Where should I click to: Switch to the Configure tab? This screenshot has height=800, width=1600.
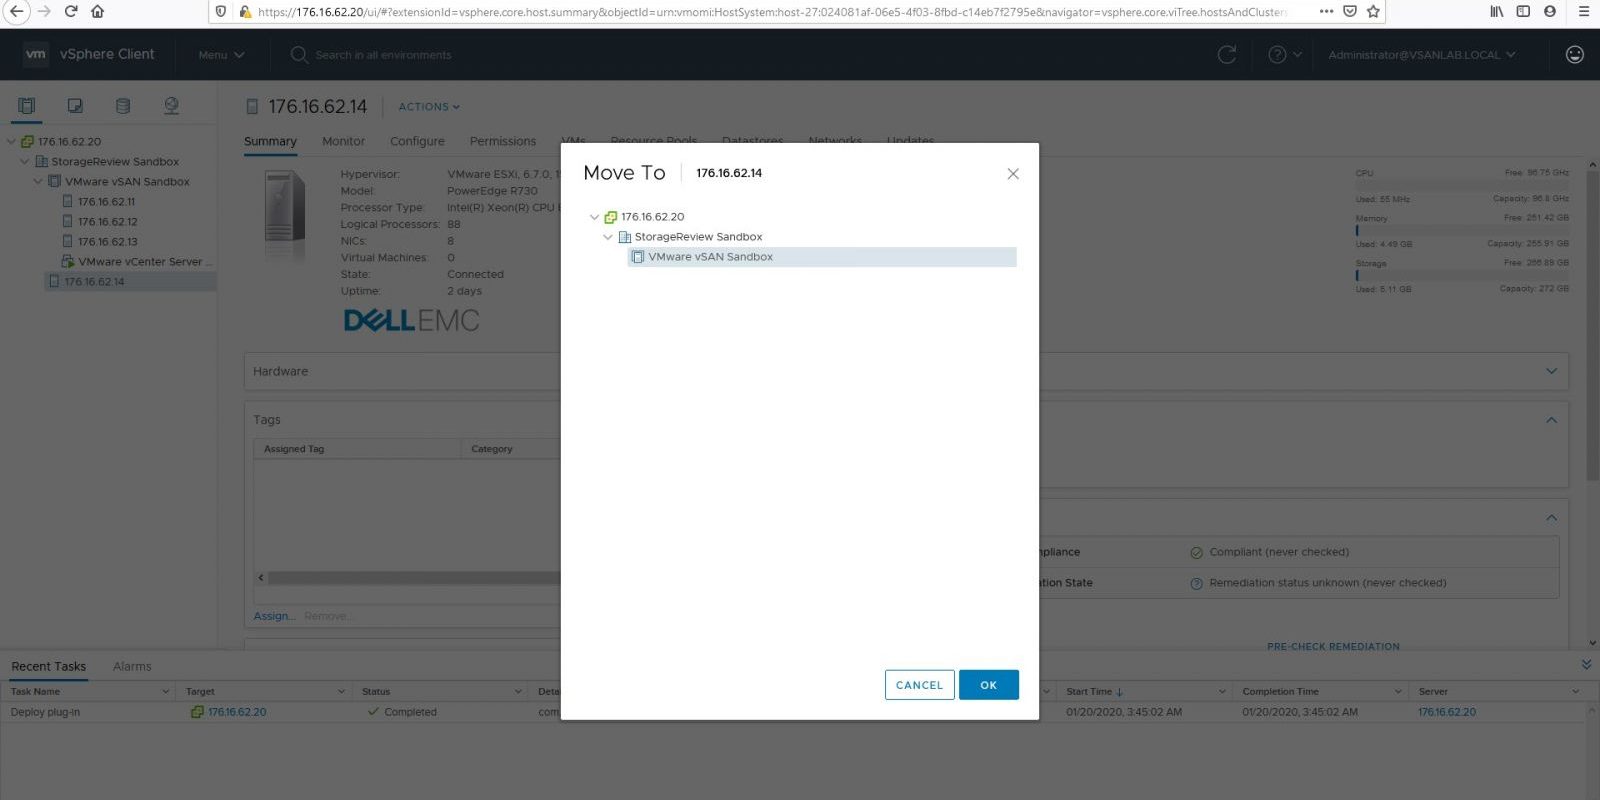coord(417,142)
